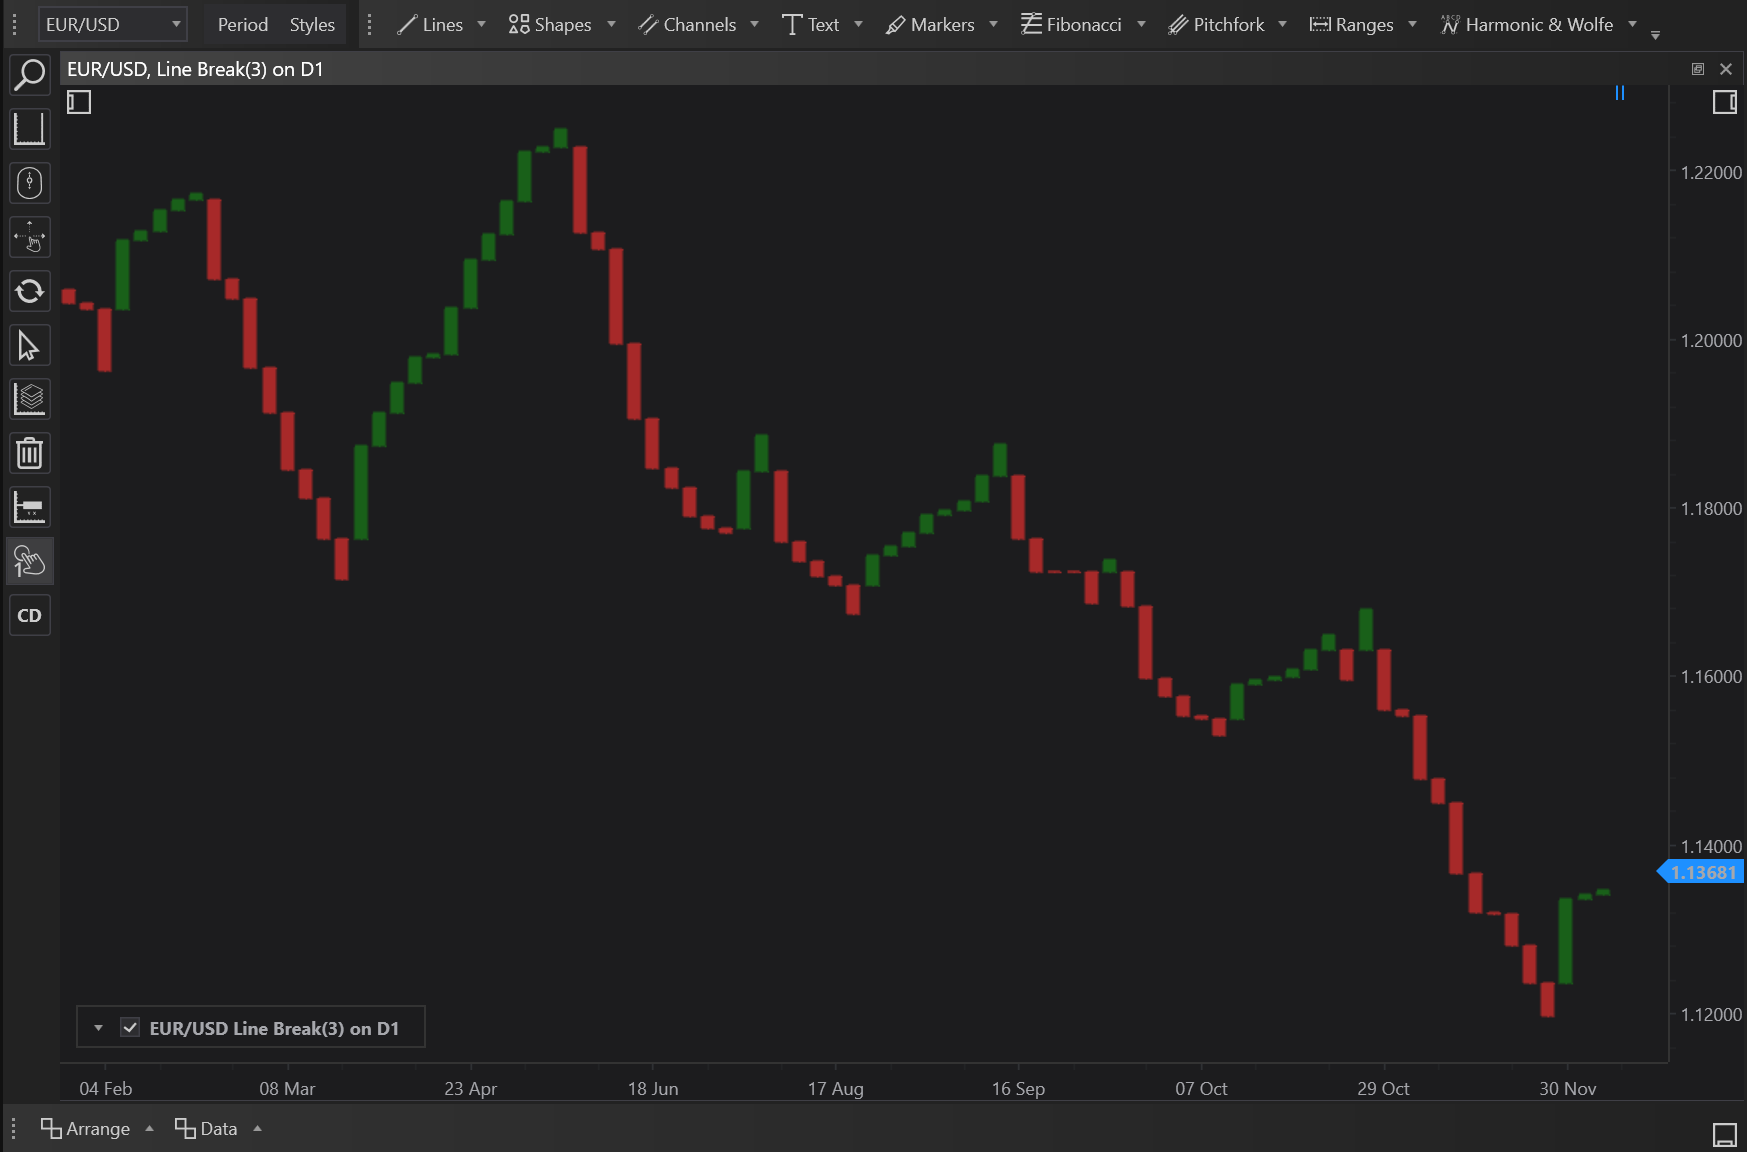Toggle the right panel button on chart
This screenshot has height=1152, width=1747.
1724,102
